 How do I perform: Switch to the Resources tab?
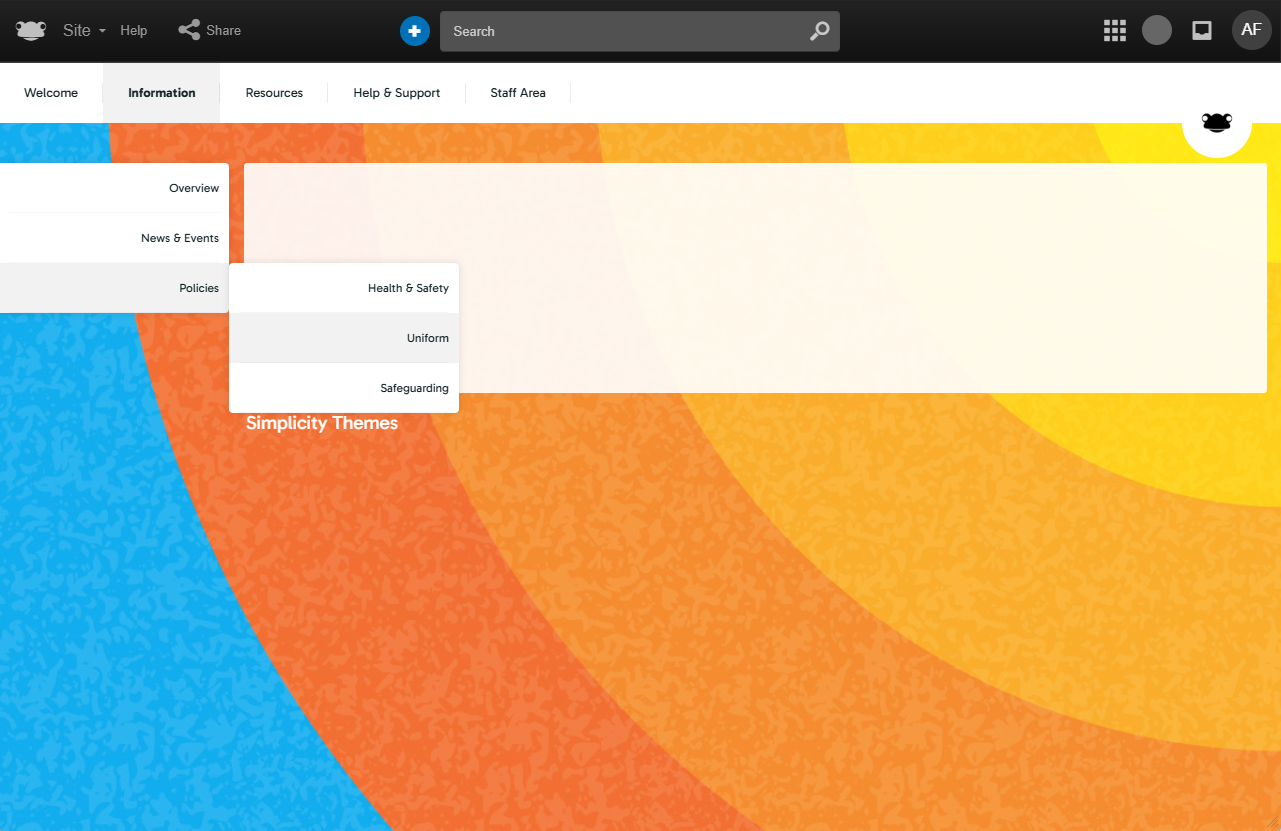pos(274,93)
